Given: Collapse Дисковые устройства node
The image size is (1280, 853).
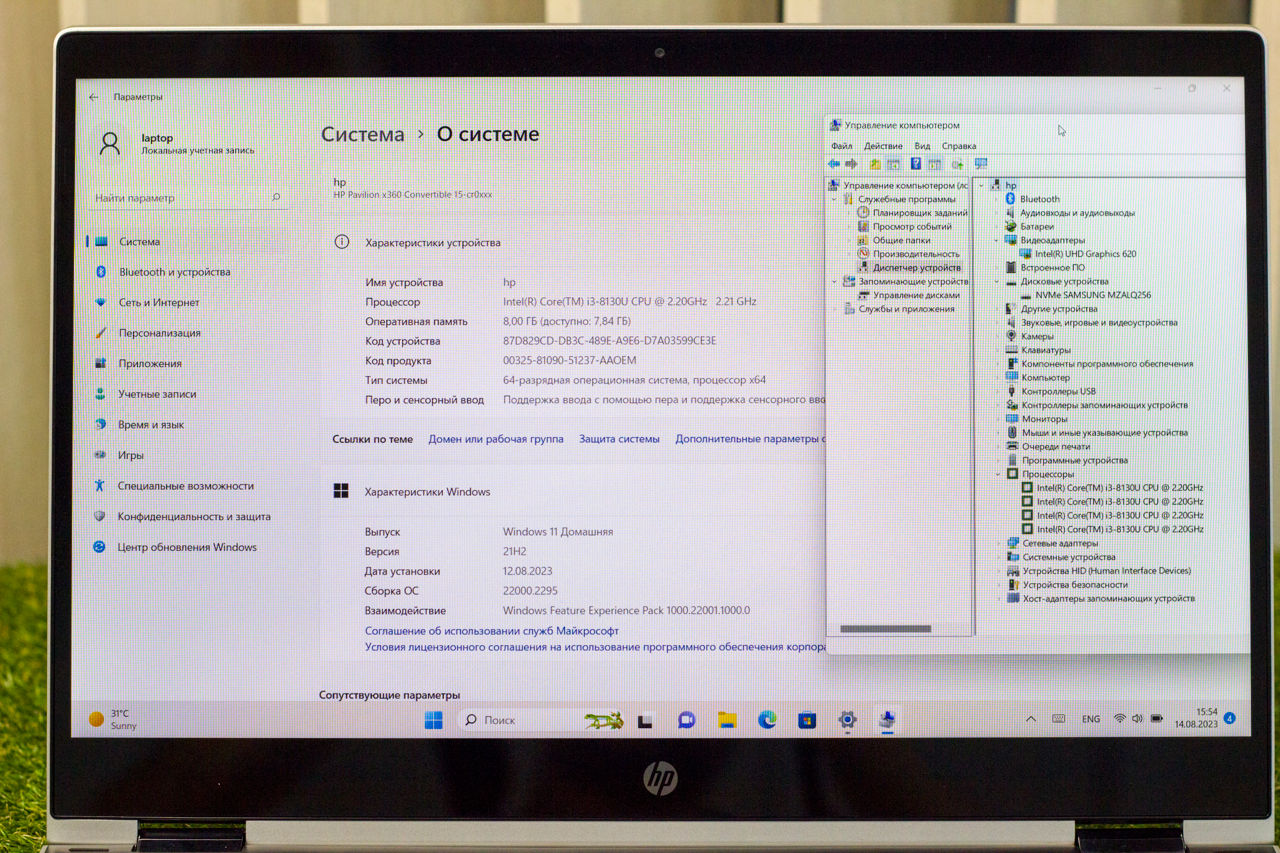Looking at the screenshot, I should click(x=997, y=282).
